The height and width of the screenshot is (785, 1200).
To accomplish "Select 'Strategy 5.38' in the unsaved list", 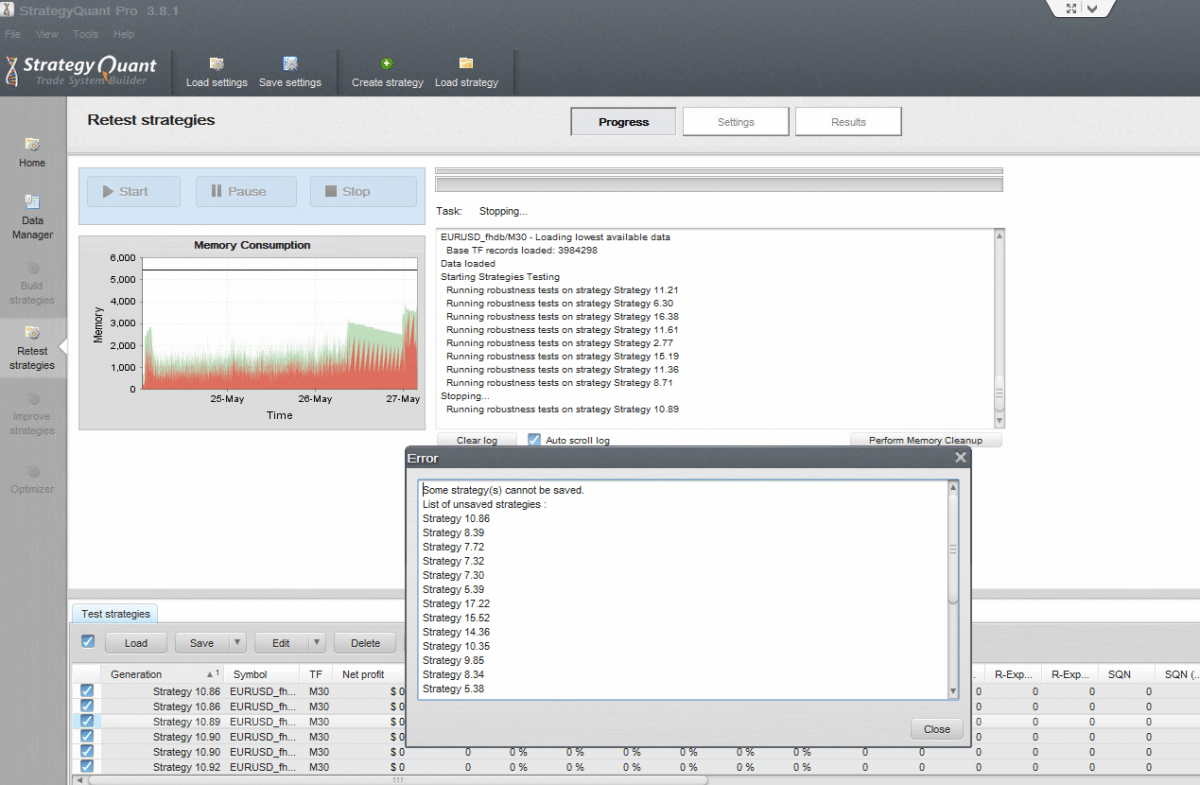I will pyautogui.click(x=453, y=689).
